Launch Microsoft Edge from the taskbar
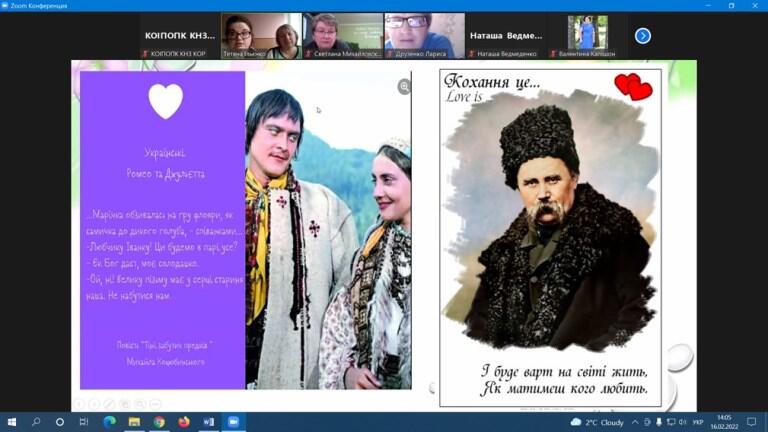The image size is (768, 432). coord(109,422)
